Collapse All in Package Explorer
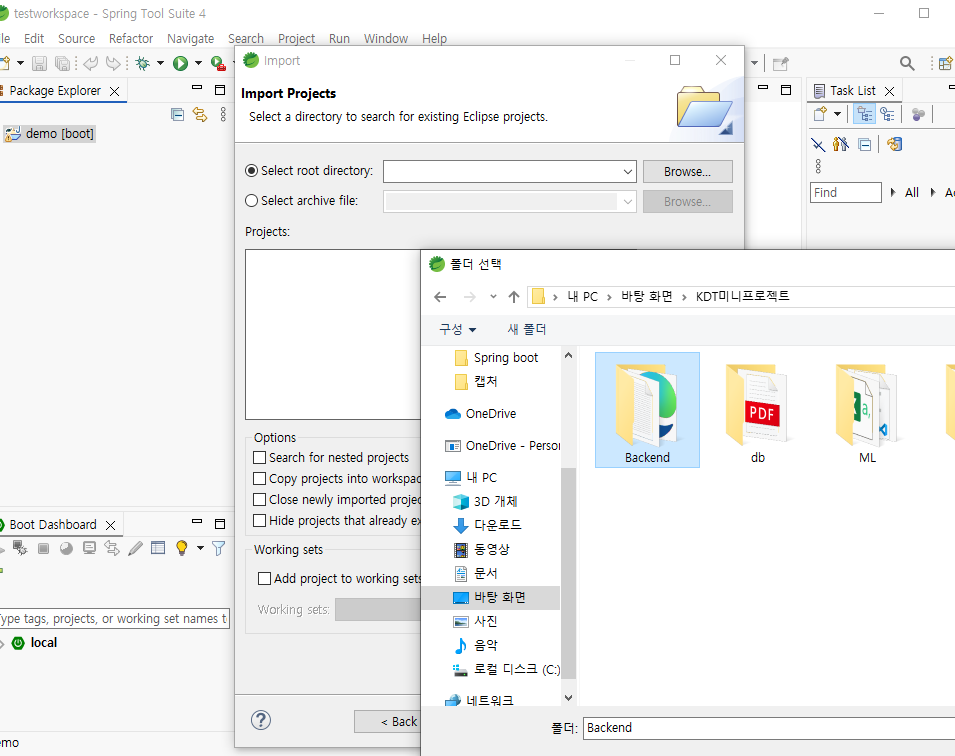 (177, 115)
